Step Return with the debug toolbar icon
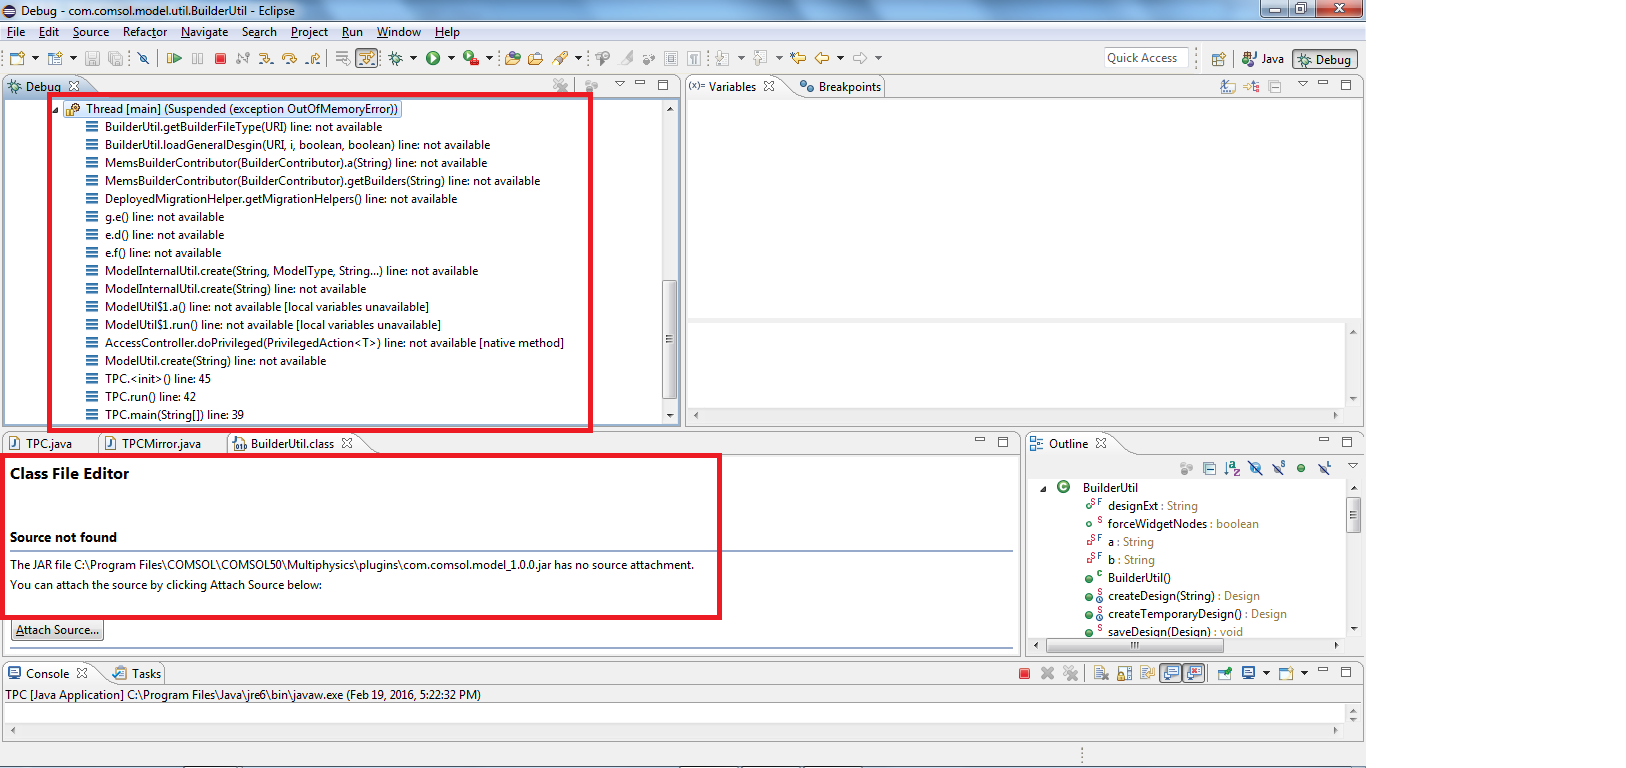 313,58
